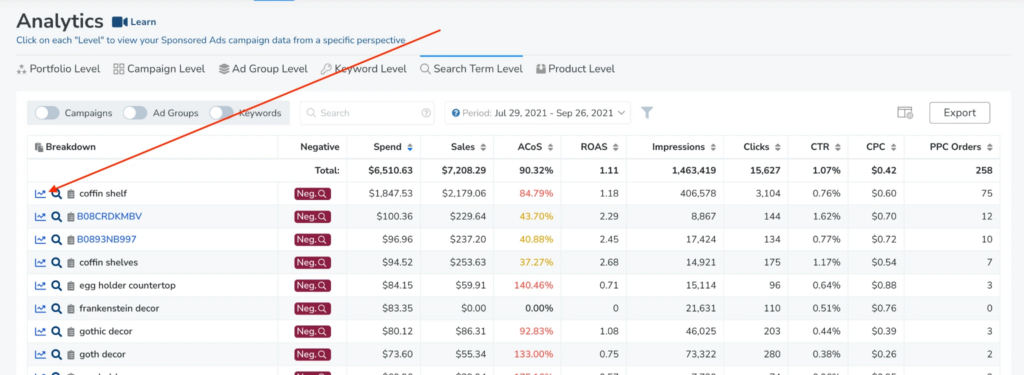Copy the egg holder countertop term via clipboard icon
Screen dimensions: 1024x375
tap(71, 285)
